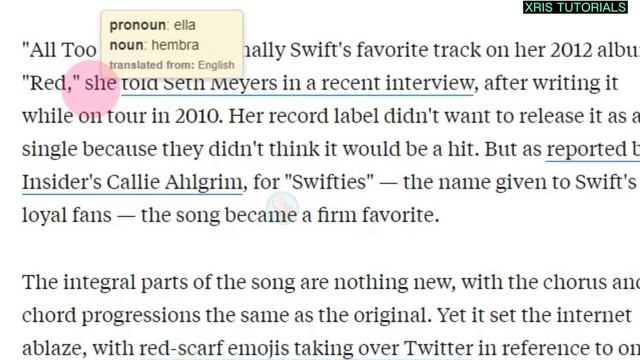Click the year "2010." in the paragraph
The width and height of the screenshot is (640, 360).
pyautogui.click(x=199, y=116)
